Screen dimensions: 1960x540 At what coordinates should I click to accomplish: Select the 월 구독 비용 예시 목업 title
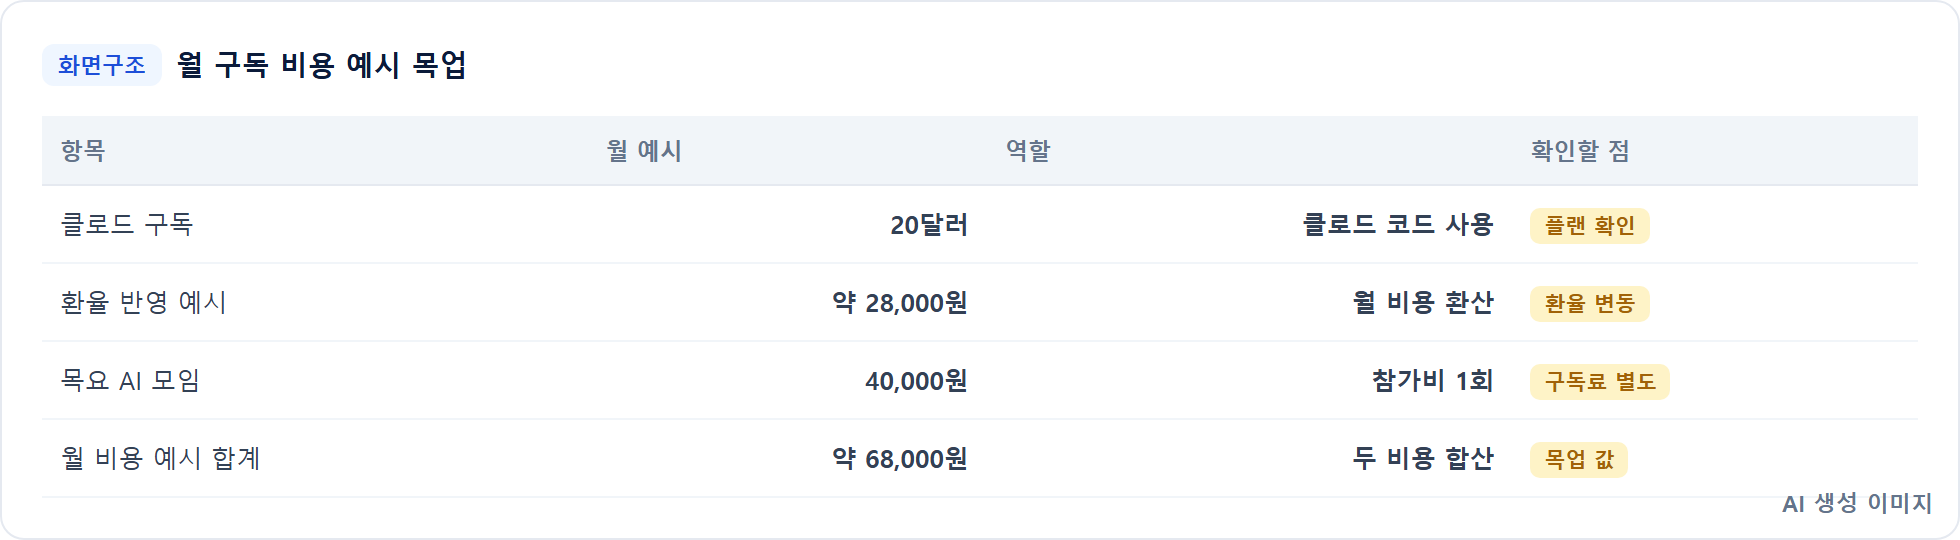pyautogui.click(x=322, y=65)
